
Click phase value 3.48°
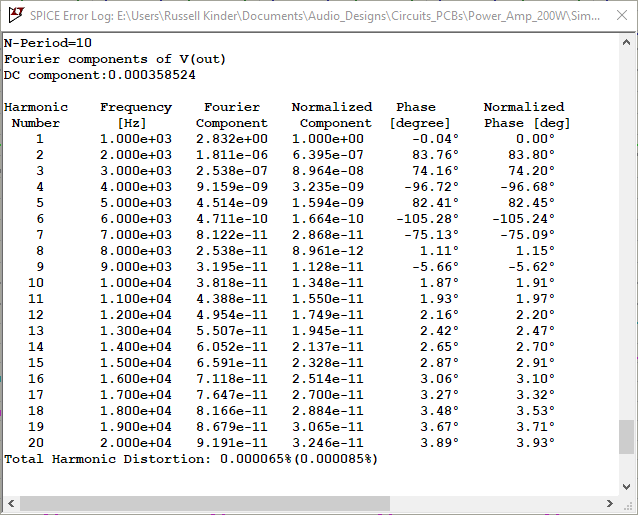tap(439, 411)
